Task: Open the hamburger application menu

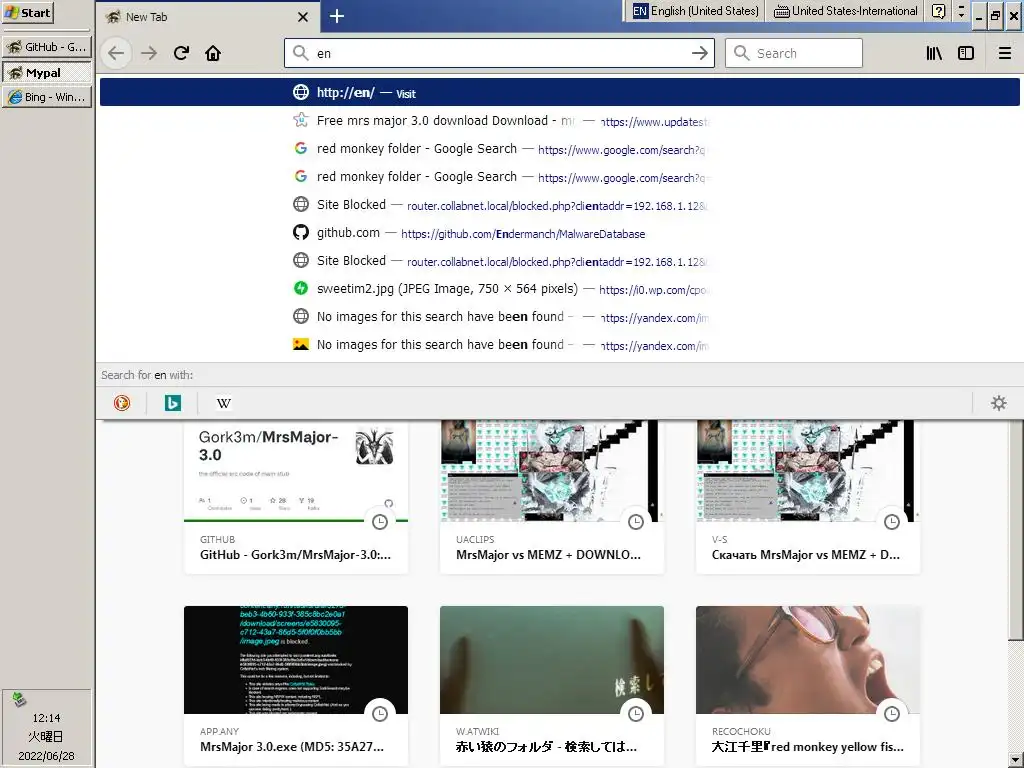Action: click(x=1004, y=53)
